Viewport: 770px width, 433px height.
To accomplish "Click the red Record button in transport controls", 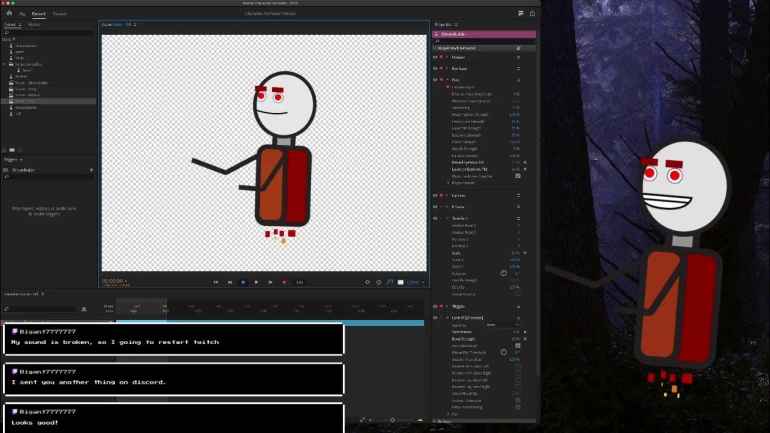I will 284,282.
